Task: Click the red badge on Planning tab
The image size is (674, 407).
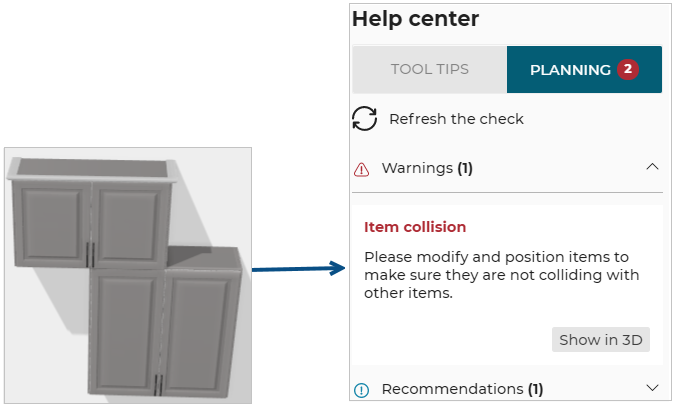Action: pos(627,70)
